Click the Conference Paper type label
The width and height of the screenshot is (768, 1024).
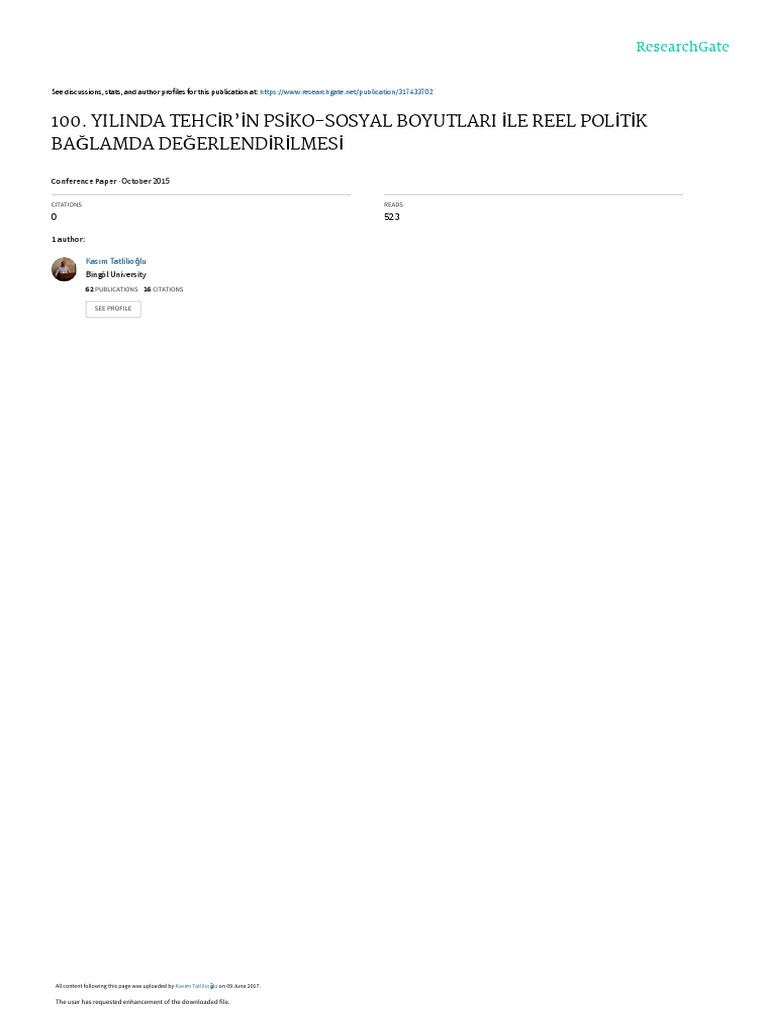pyautogui.click(x=84, y=181)
